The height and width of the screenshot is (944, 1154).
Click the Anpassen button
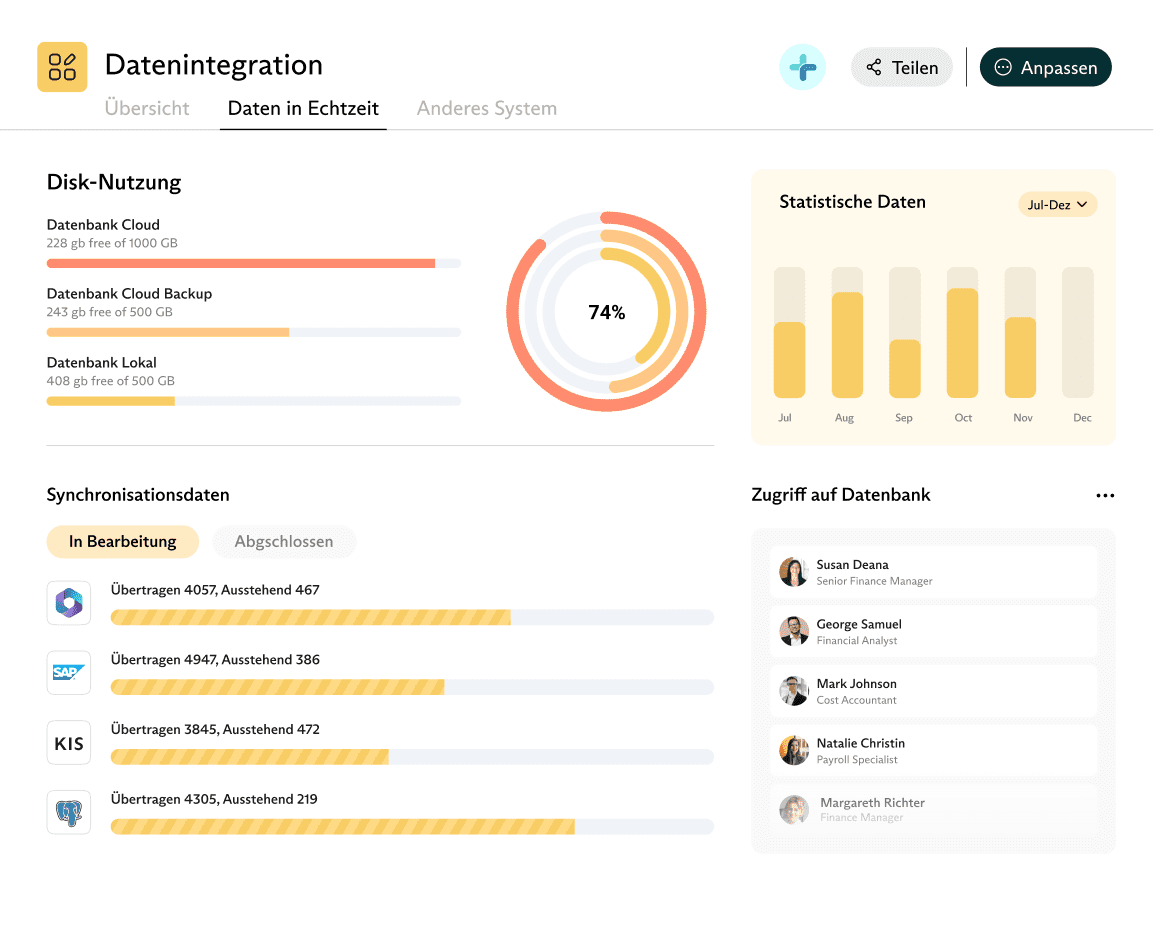[1045, 68]
